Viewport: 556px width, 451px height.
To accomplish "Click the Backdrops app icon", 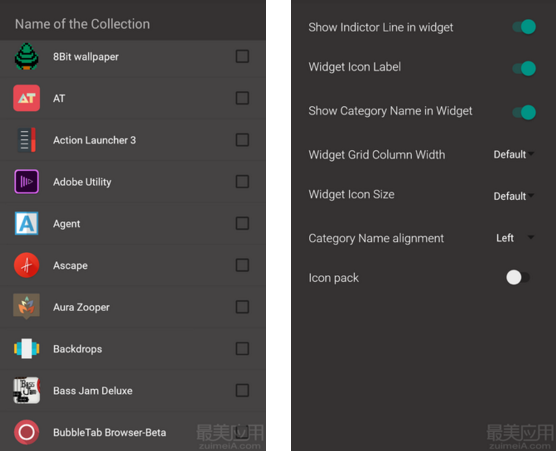I will point(27,349).
